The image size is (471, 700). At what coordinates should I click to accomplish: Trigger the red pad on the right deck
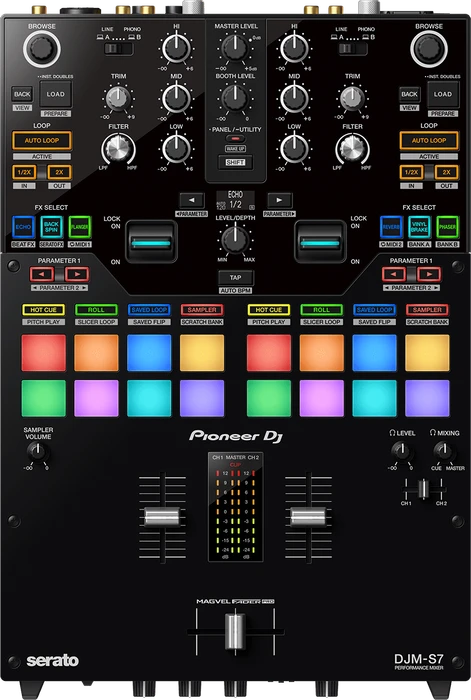point(269,353)
